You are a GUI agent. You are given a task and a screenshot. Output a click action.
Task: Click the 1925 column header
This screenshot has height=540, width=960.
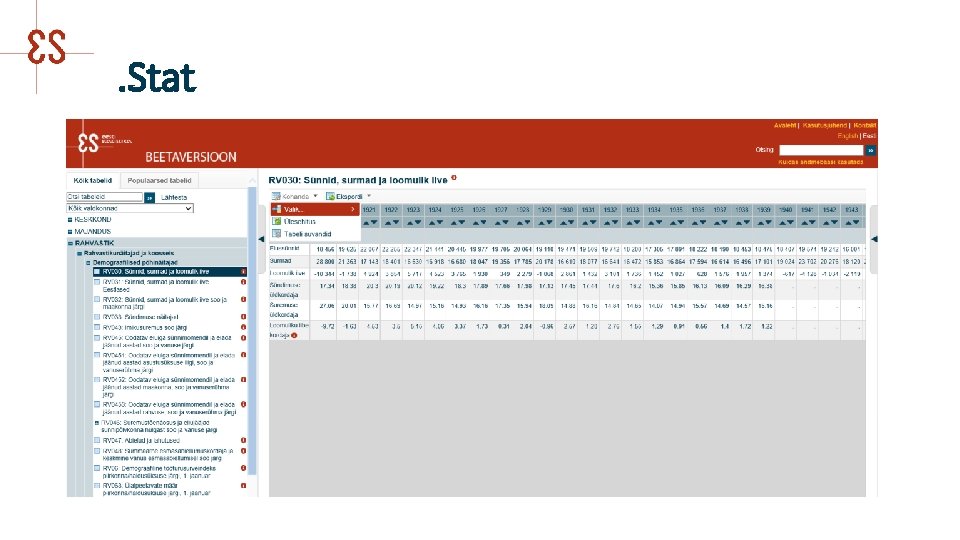[x=457, y=209]
